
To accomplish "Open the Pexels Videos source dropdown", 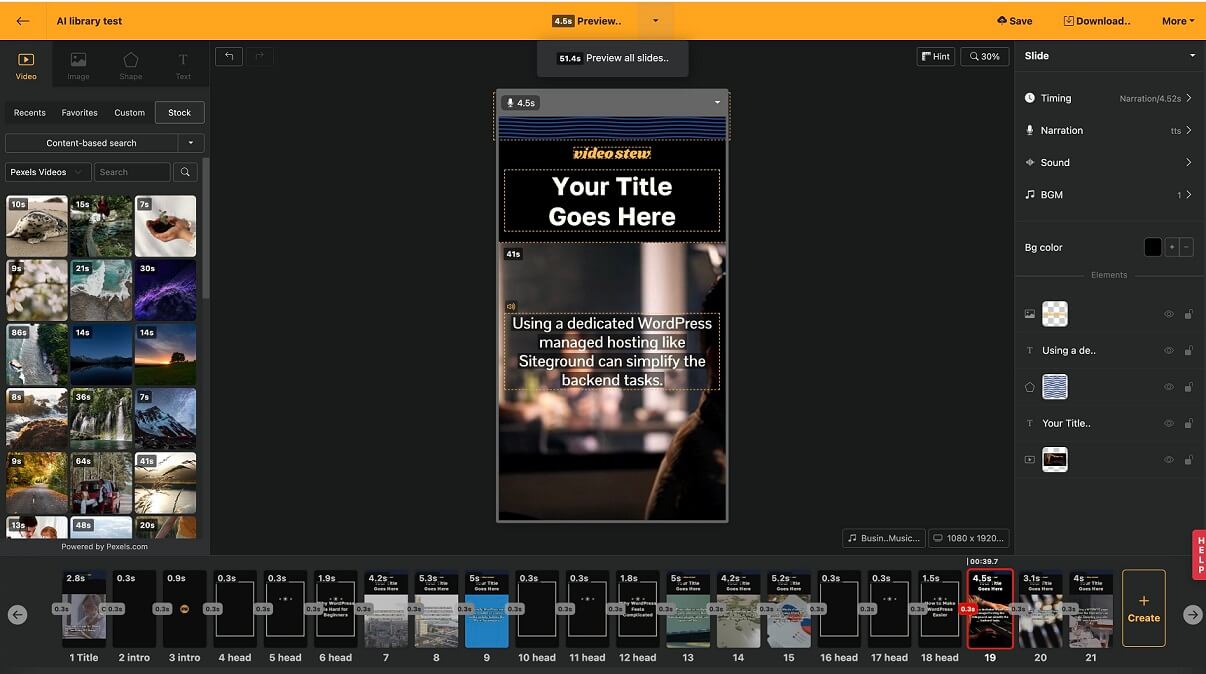I will coord(48,172).
